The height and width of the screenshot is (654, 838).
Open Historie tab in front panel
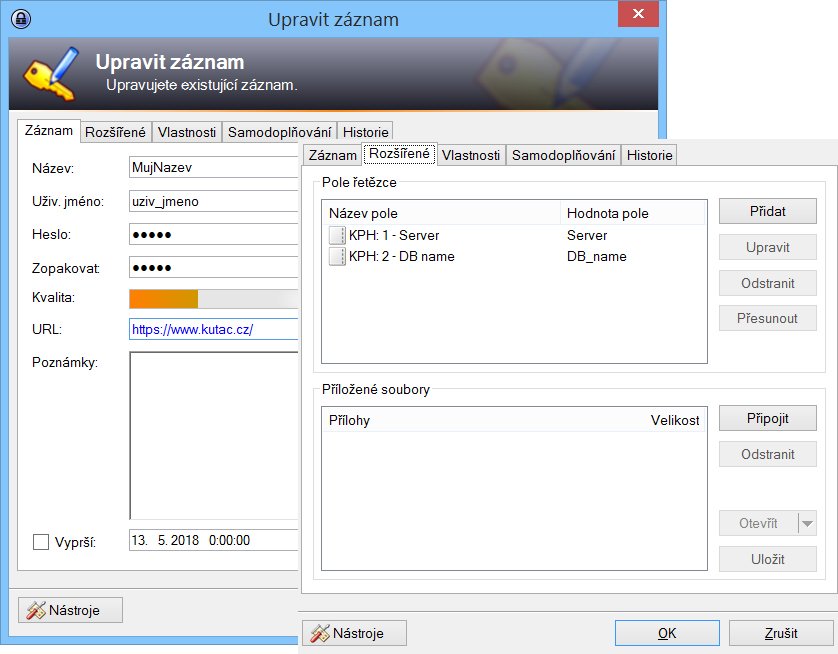pos(649,155)
